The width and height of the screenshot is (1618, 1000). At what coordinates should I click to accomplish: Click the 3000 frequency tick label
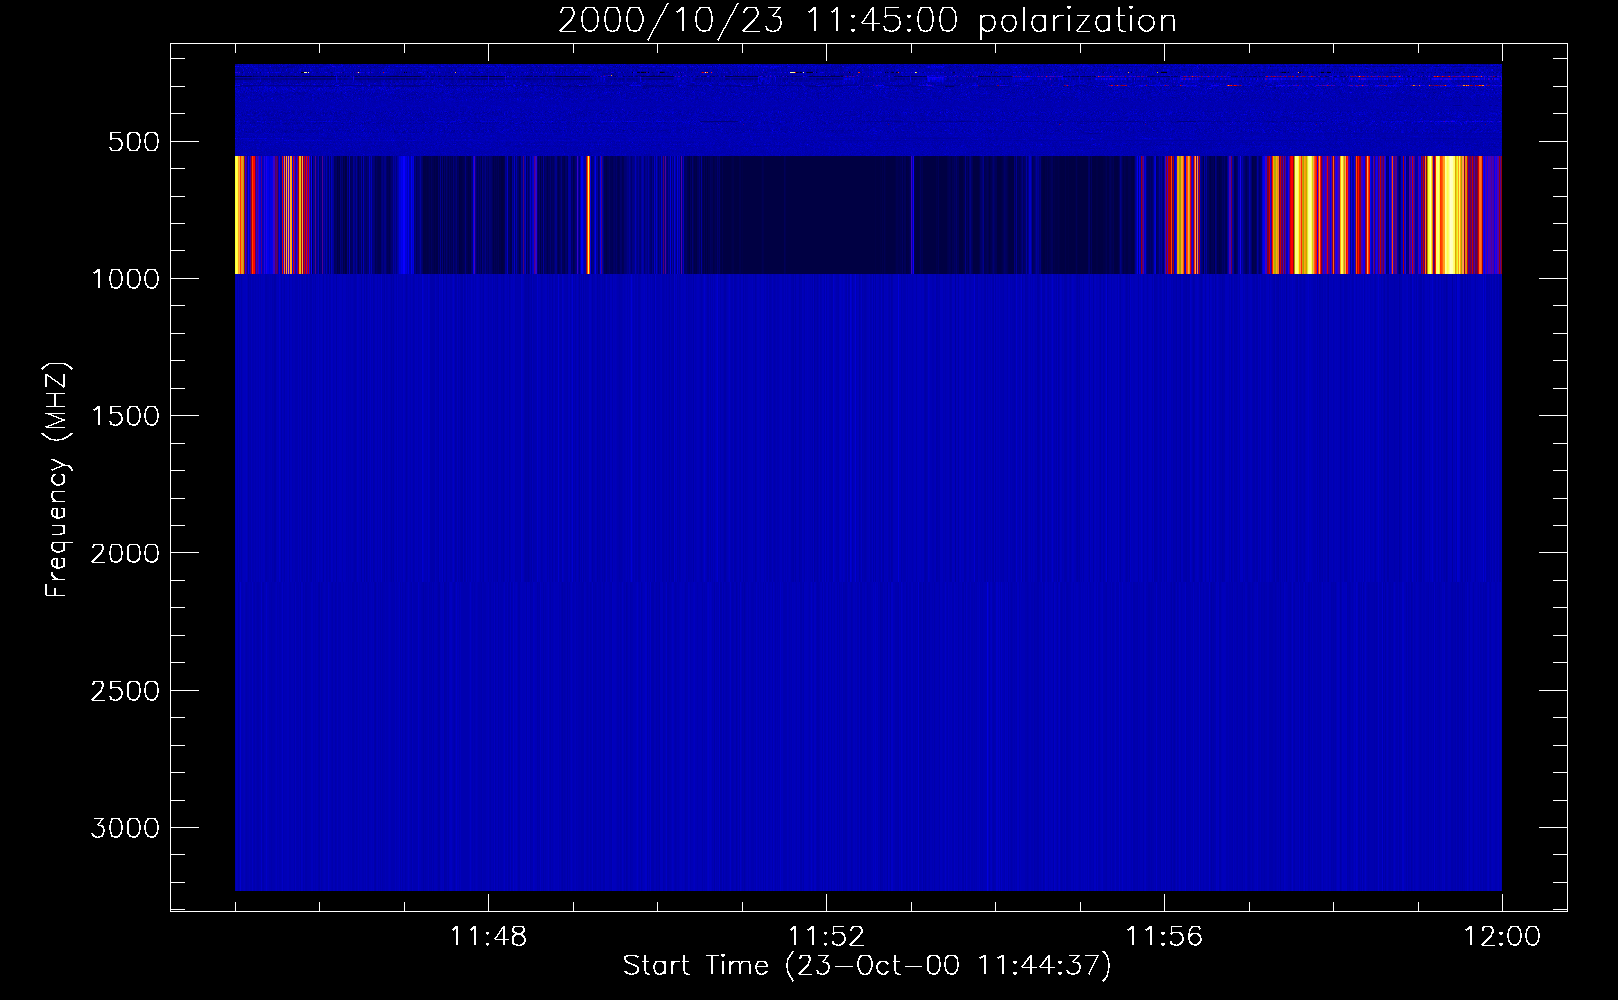pos(125,828)
